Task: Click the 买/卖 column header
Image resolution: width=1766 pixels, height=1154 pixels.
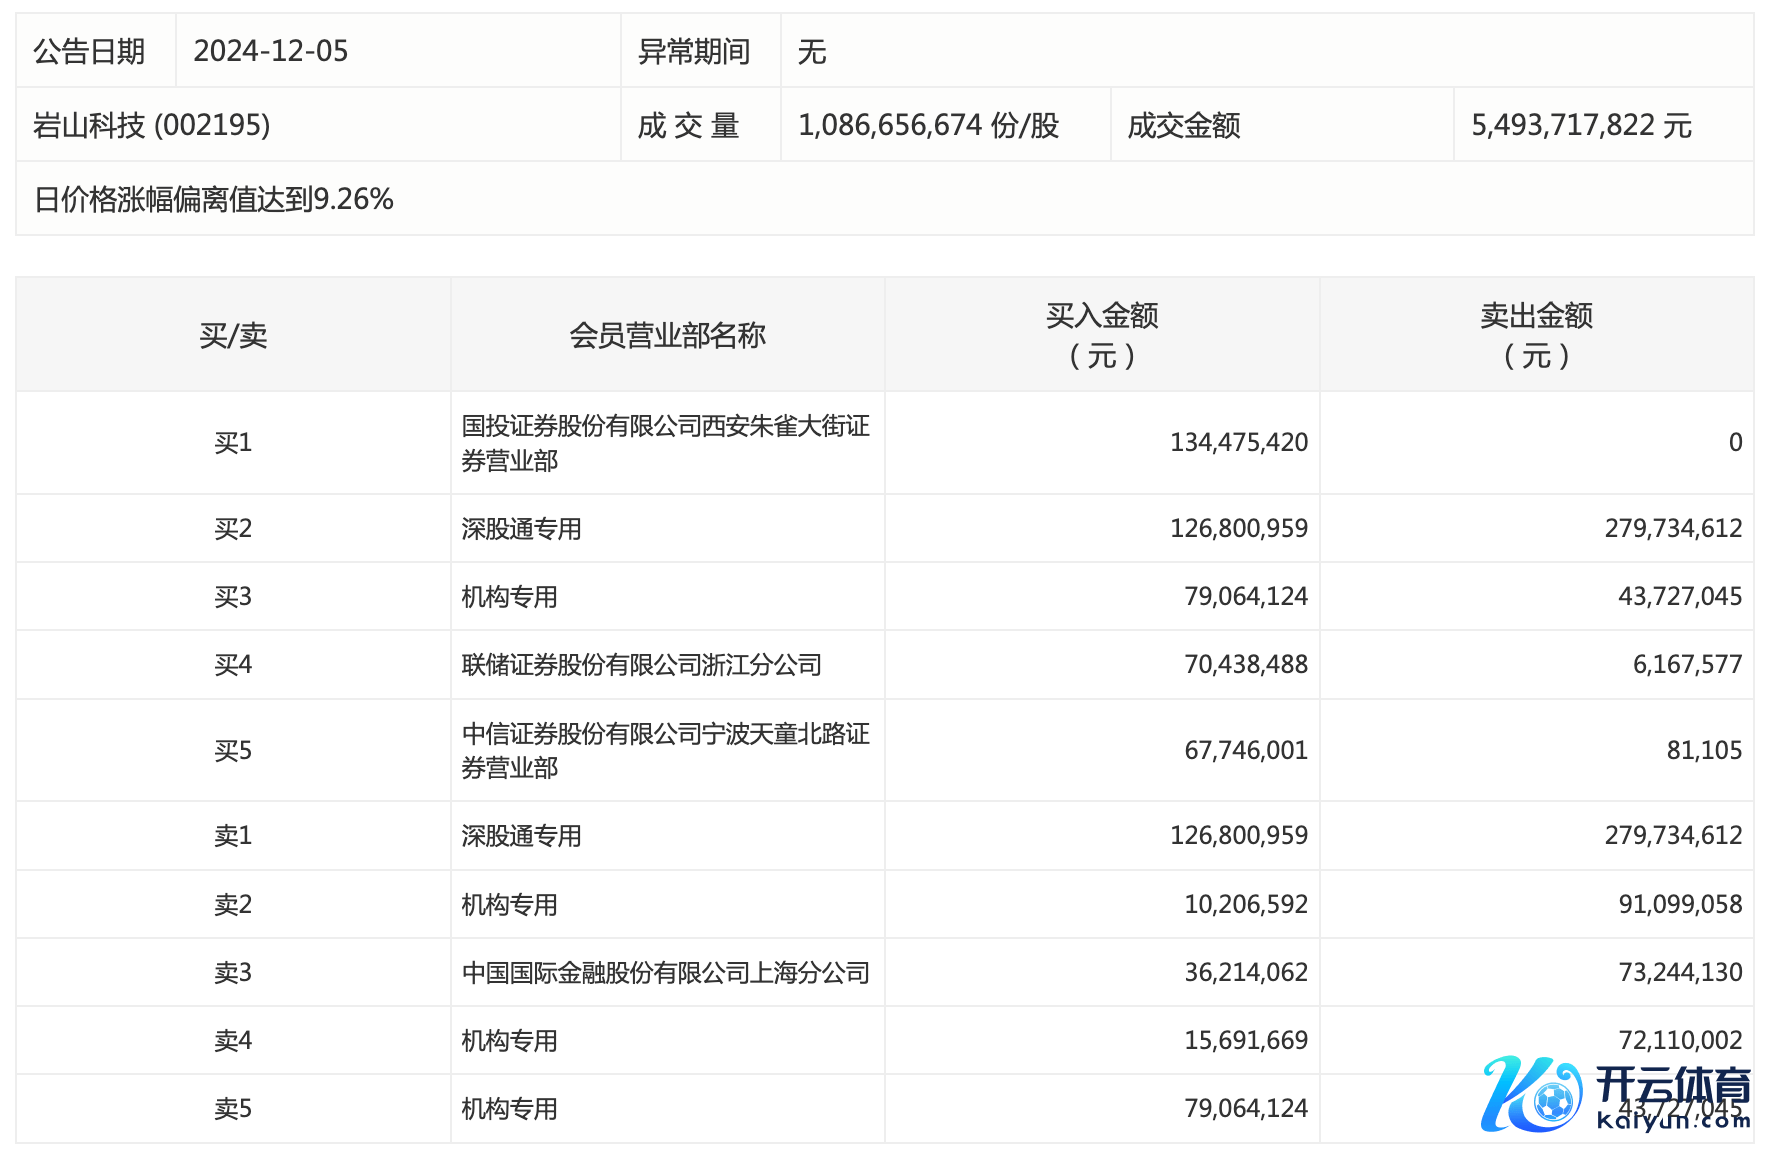Action: click(233, 335)
